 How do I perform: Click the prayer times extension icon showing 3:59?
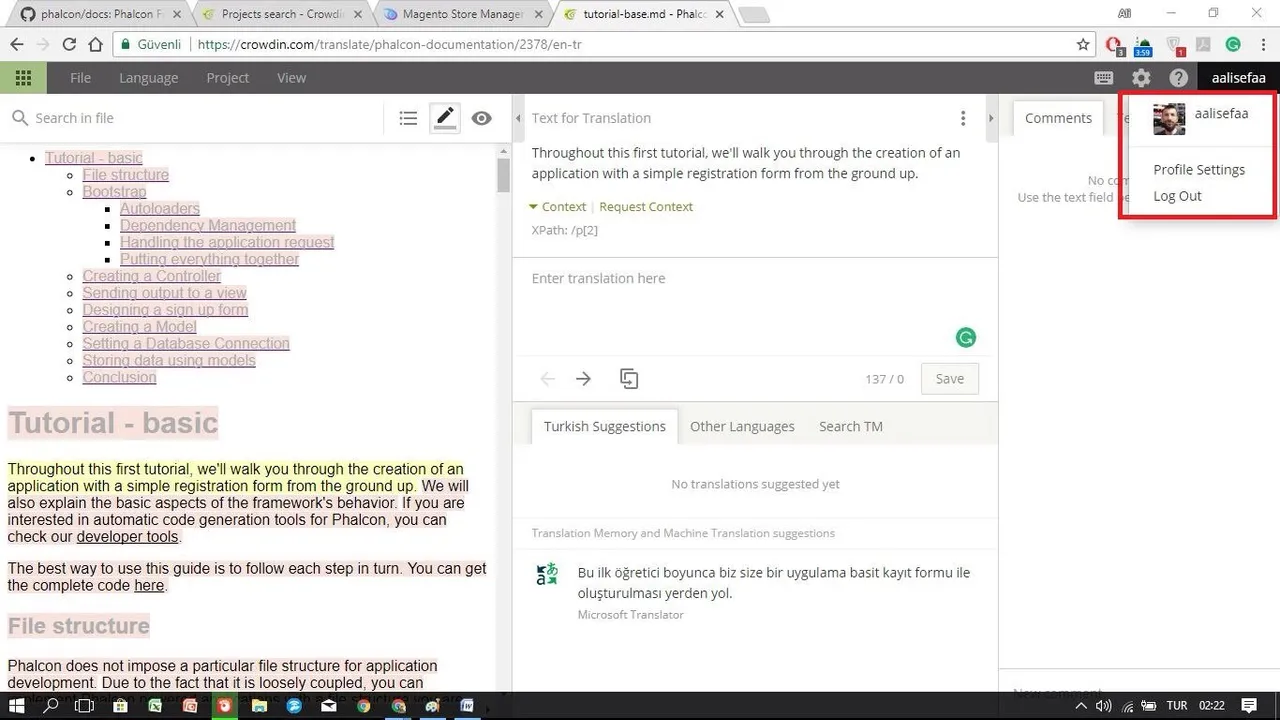pyautogui.click(x=1143, y=45)
